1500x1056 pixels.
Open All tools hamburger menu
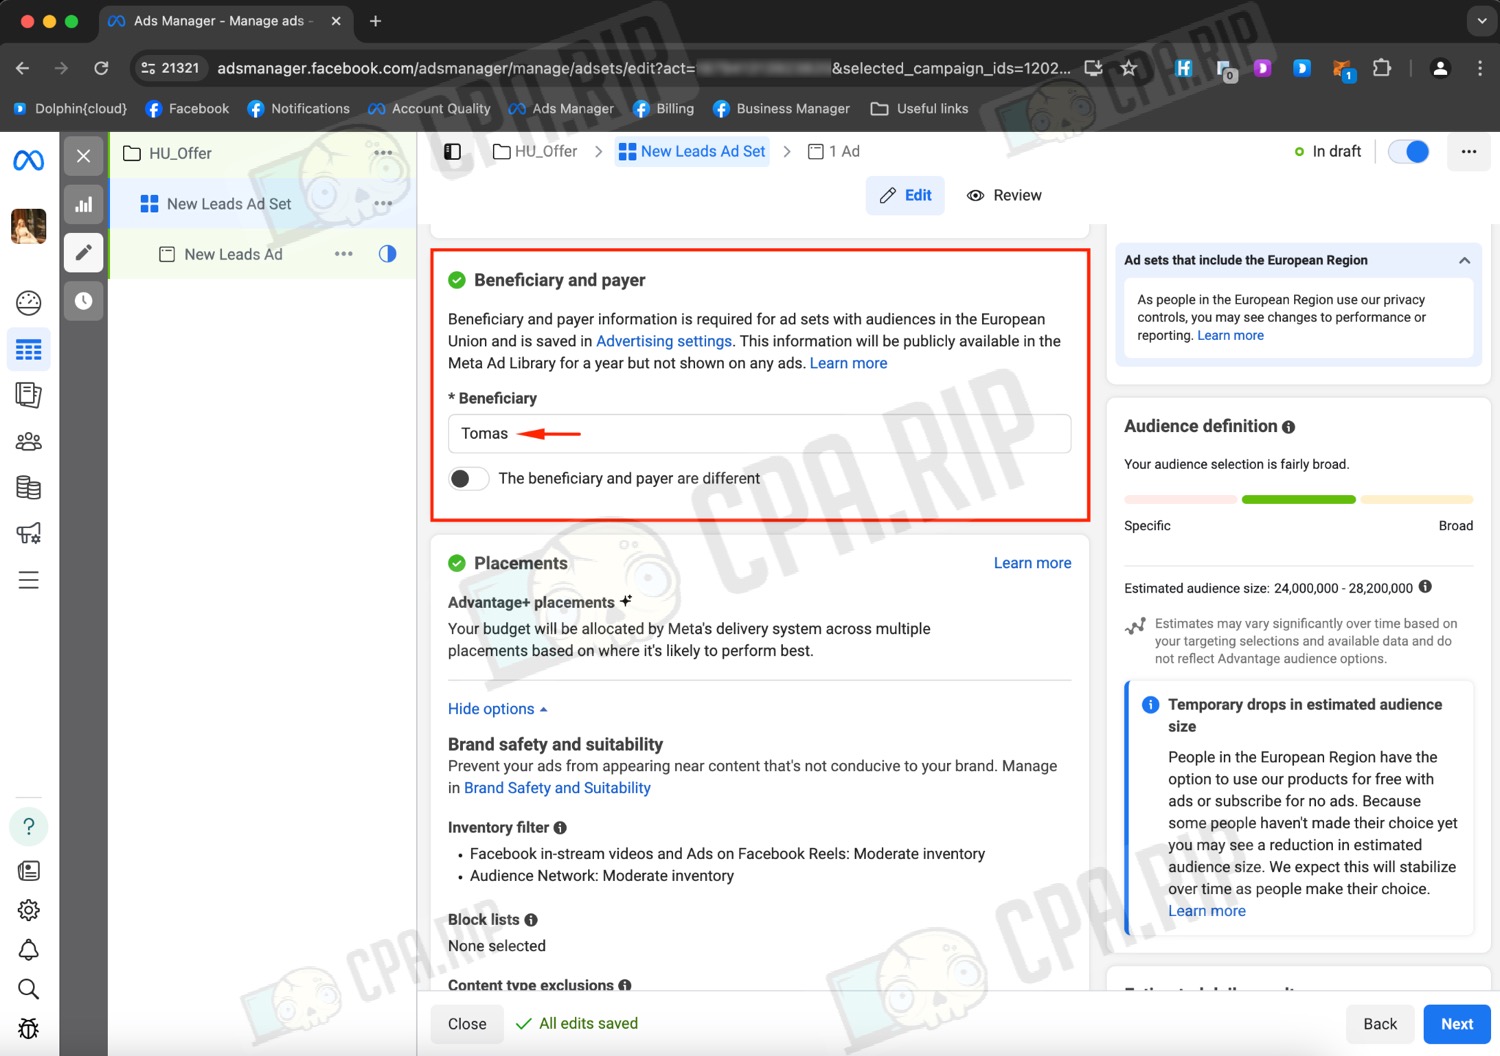(28, 580)
